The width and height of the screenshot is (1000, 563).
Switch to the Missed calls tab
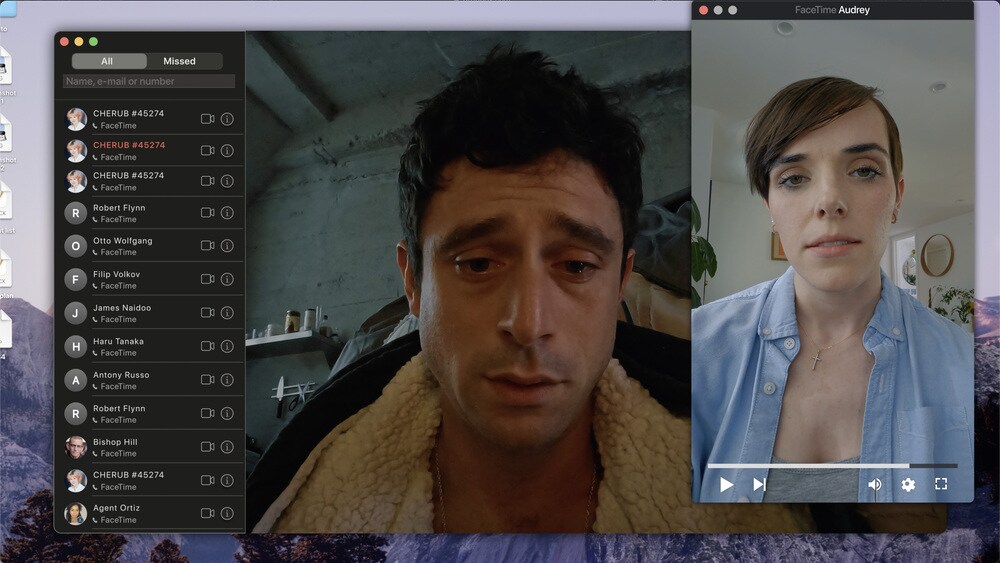click(184, 61)
